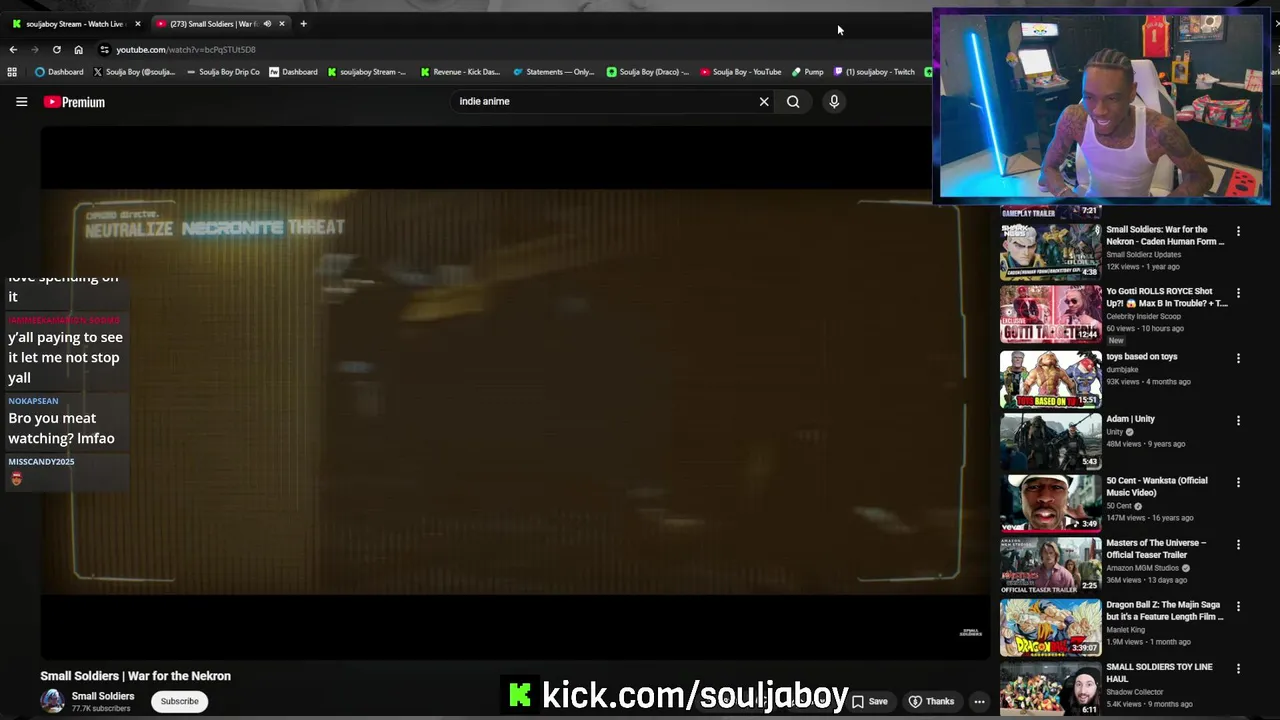Open options for Small Soldiers Toy Line Haul
Image resolution: width=1280 pixels, height=720 pixels.
point(1238,668)
